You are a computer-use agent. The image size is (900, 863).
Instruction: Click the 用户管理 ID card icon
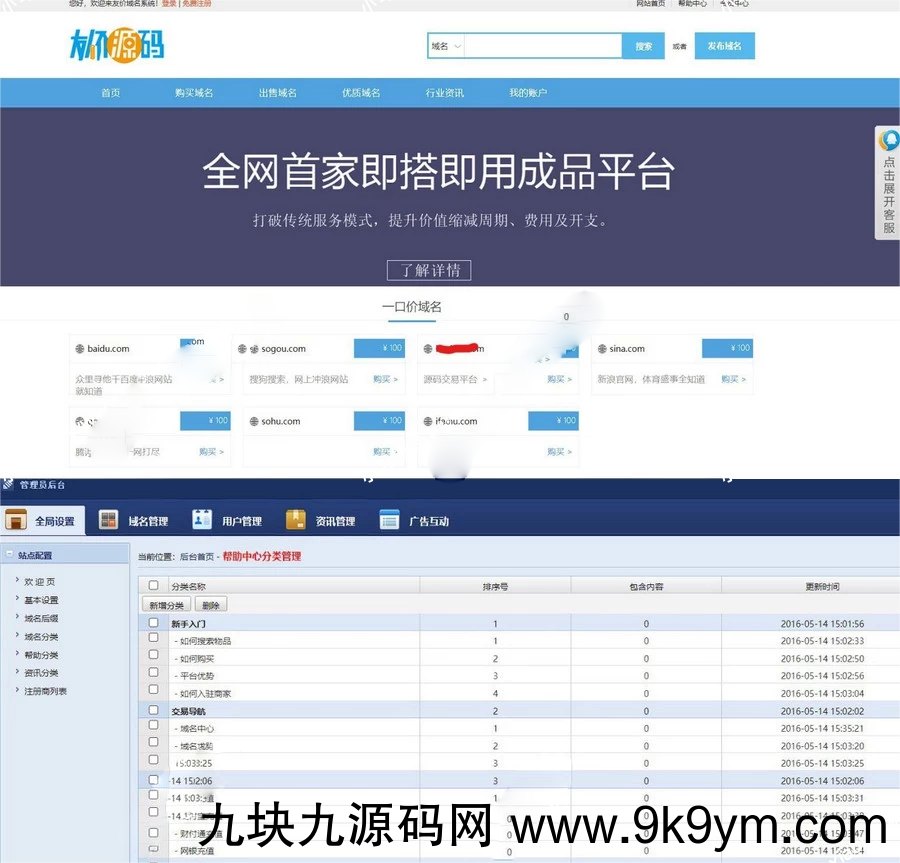(202, 520)
